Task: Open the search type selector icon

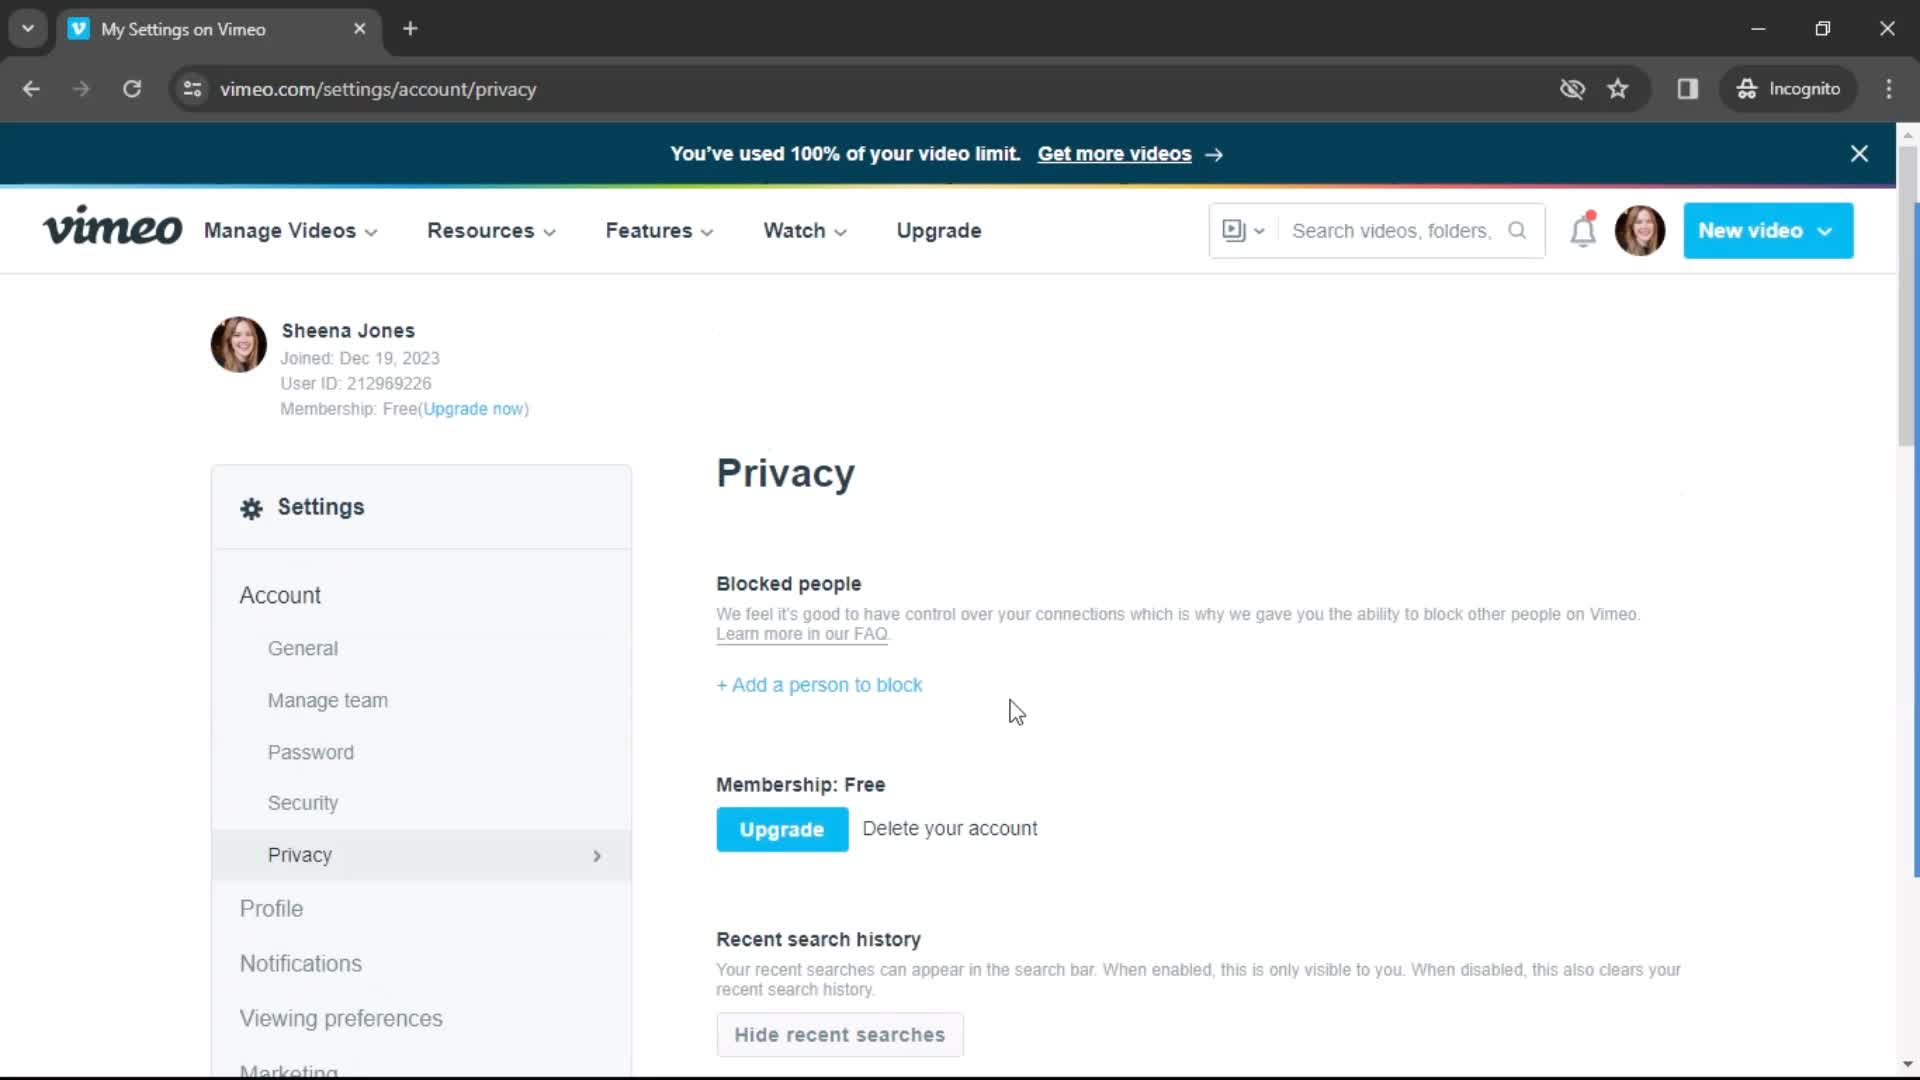Action: pos(1243,231)
